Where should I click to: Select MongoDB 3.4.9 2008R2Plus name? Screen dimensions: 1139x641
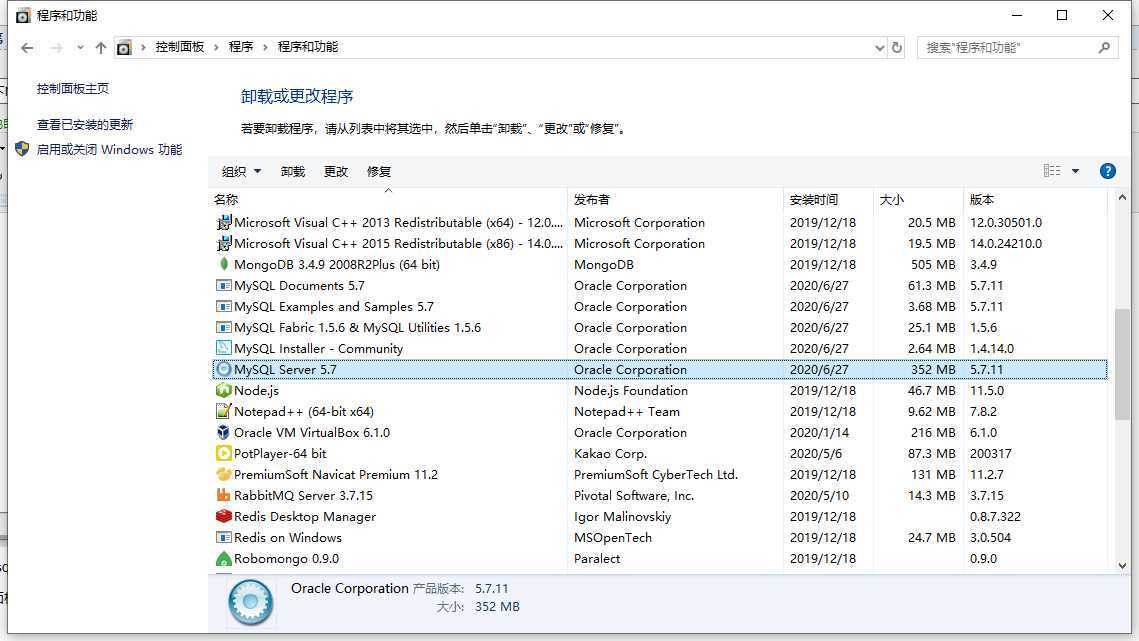pyautogui.click(x=336, y=265)
